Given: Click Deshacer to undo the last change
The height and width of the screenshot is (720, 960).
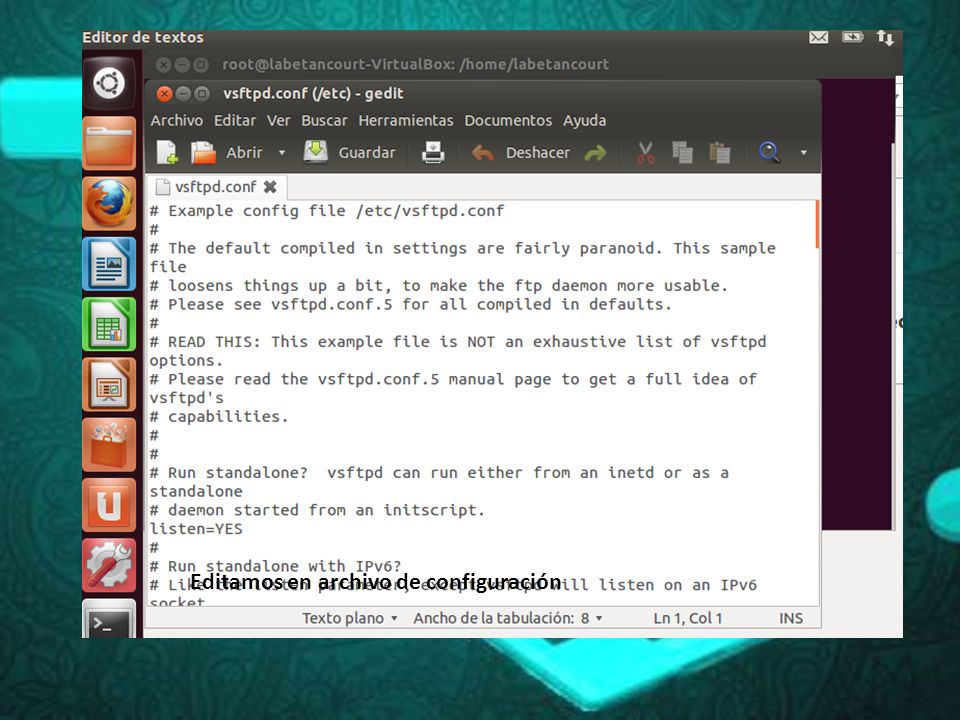Looking at the screenshot, I should coord(520,152).
